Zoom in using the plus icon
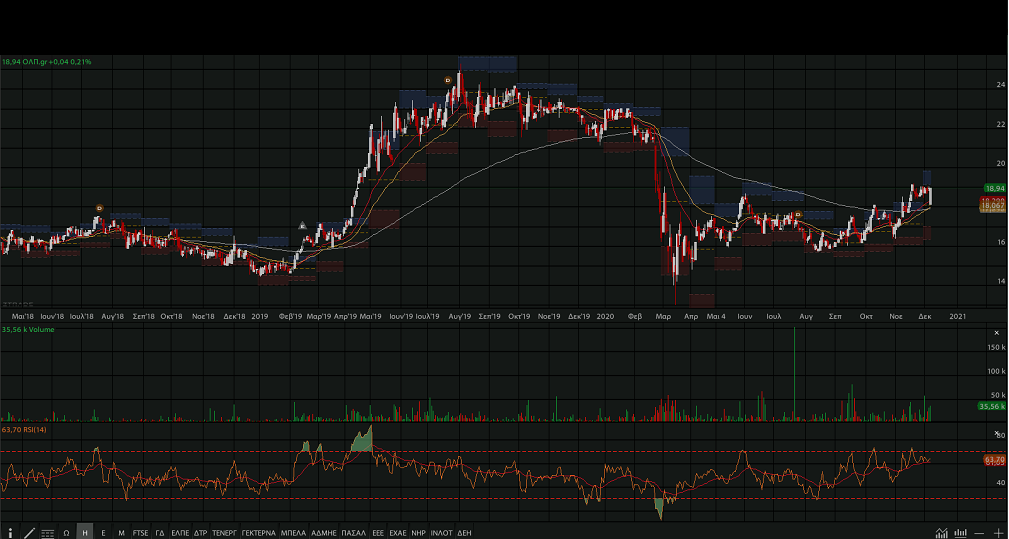The height and width of the screenshot is (539, 1009). point(998,533)
